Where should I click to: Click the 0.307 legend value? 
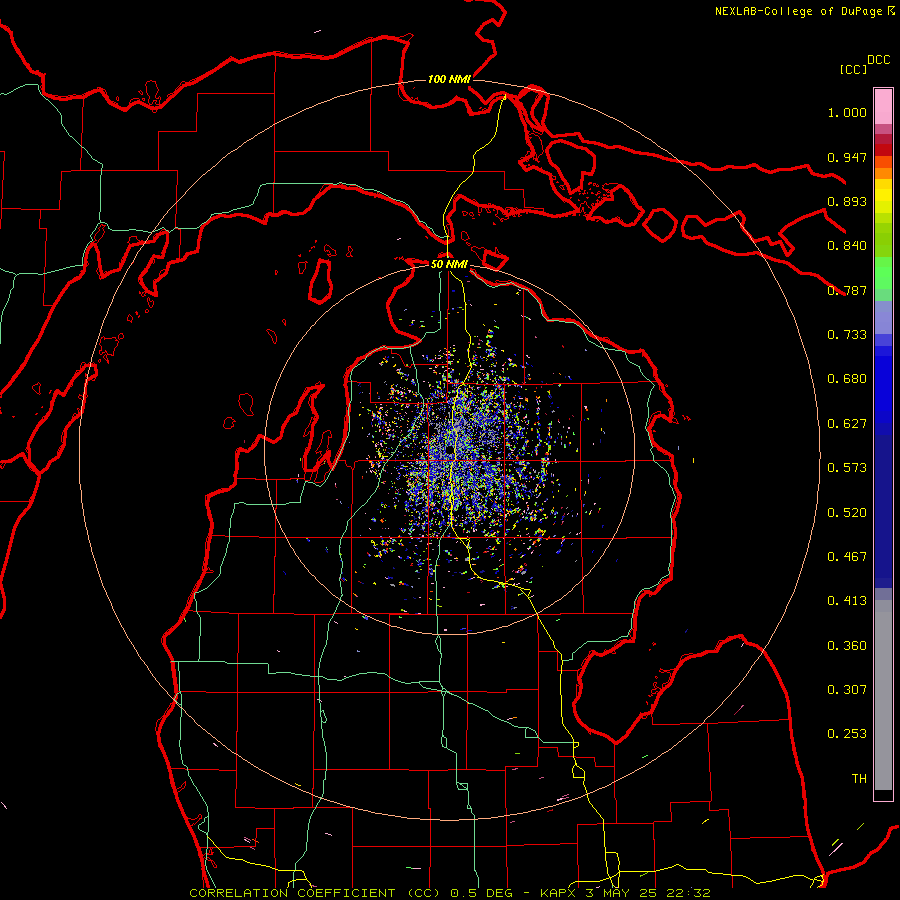click(x=847, y=690)
